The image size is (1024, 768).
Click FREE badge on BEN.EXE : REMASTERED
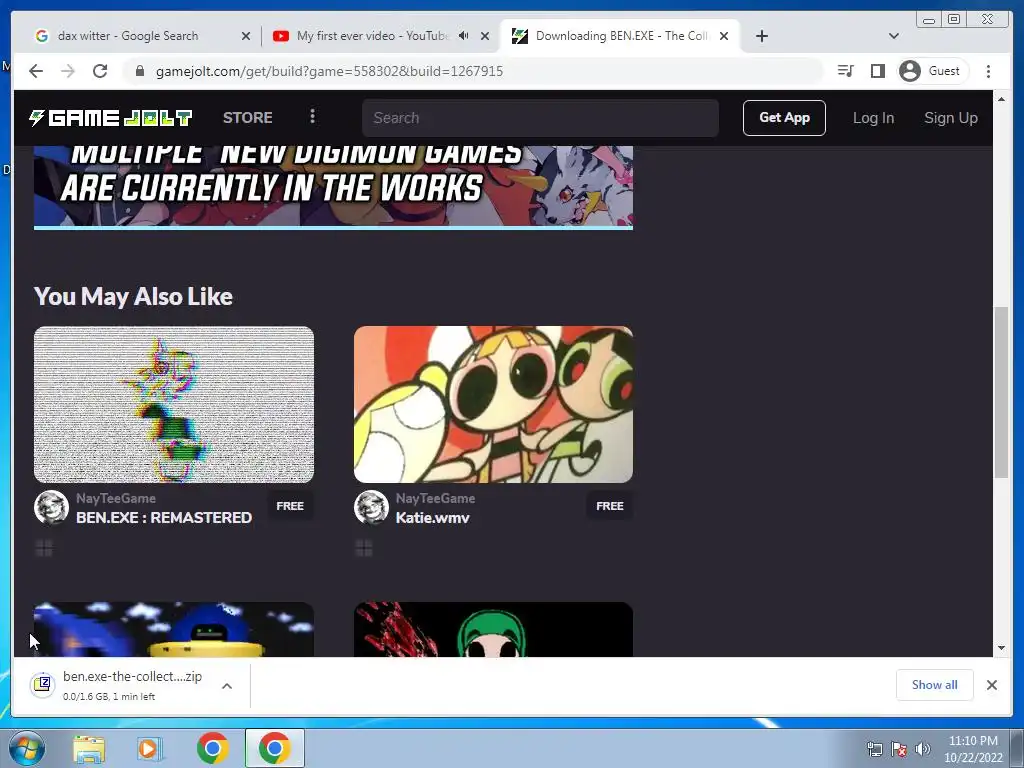(290, 506)
